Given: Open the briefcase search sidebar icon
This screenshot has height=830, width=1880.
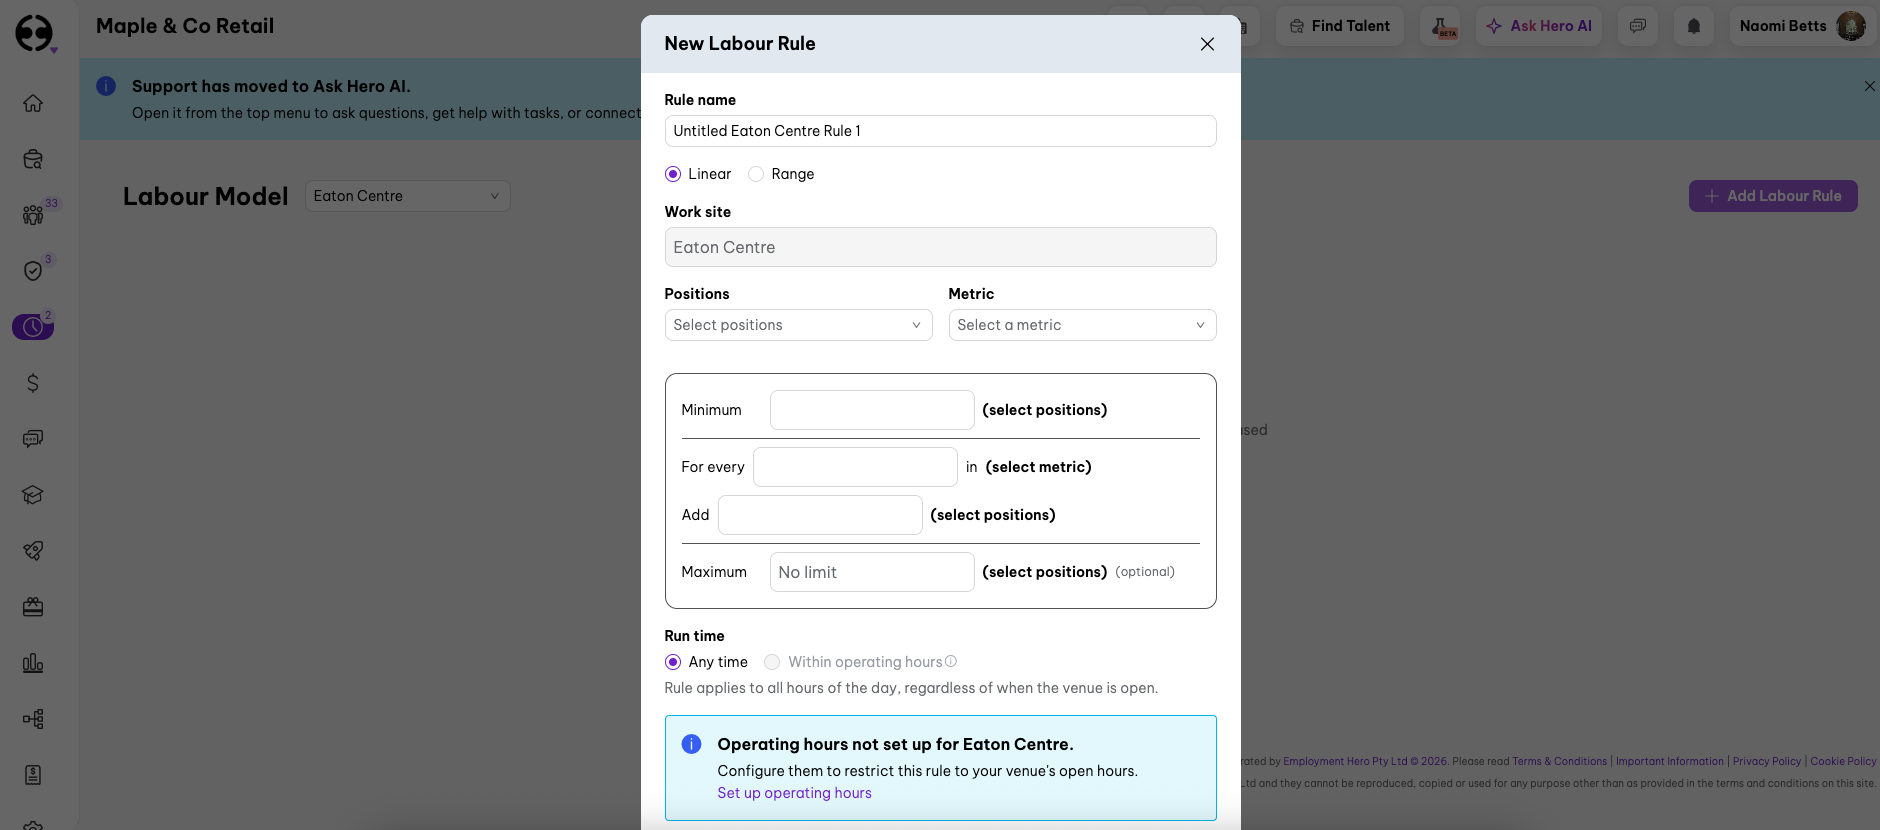Looking at the screenshot, I should pyautogui.click(x=33, y=159).
